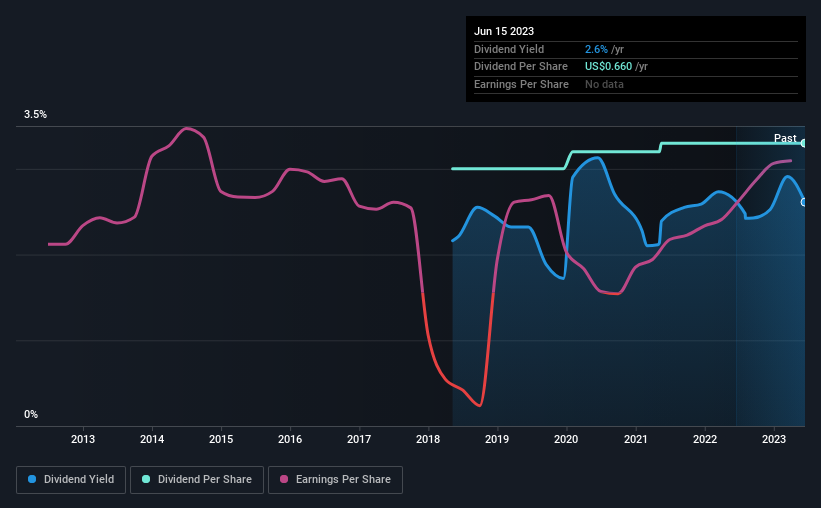The image size is (821, 508).
Task: Click the Dividend Per Share endpoint marker
Action: coord(803,143)
